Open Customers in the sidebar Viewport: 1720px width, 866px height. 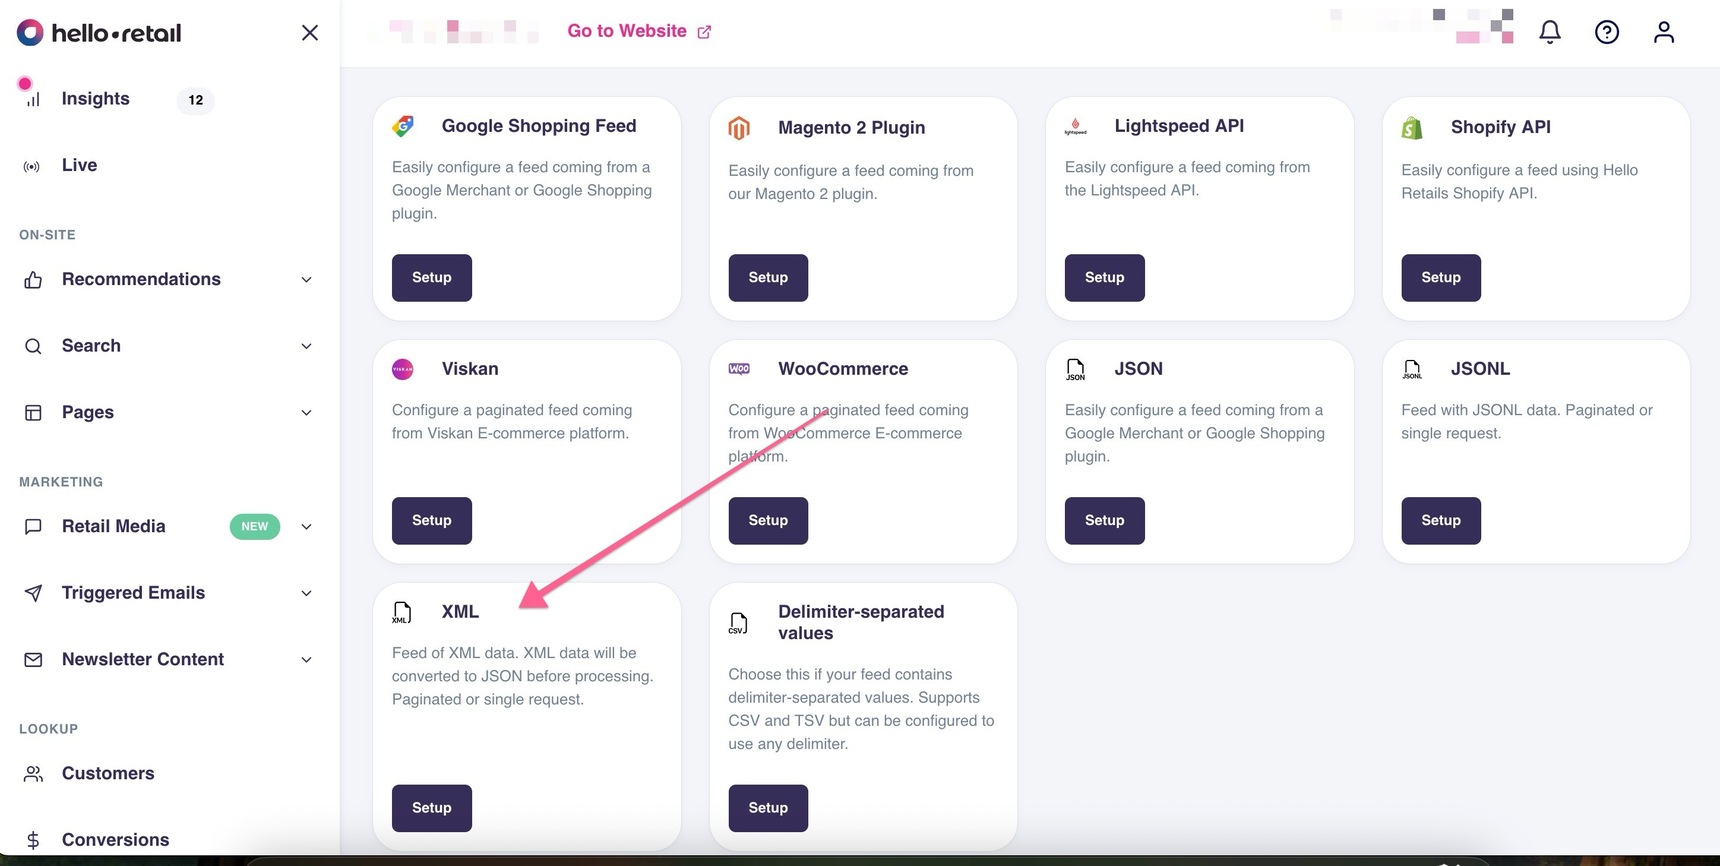point(108,773)
